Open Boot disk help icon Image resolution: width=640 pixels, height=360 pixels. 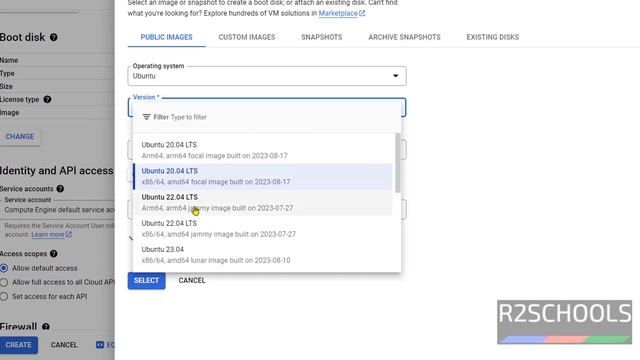pos(53,37)
